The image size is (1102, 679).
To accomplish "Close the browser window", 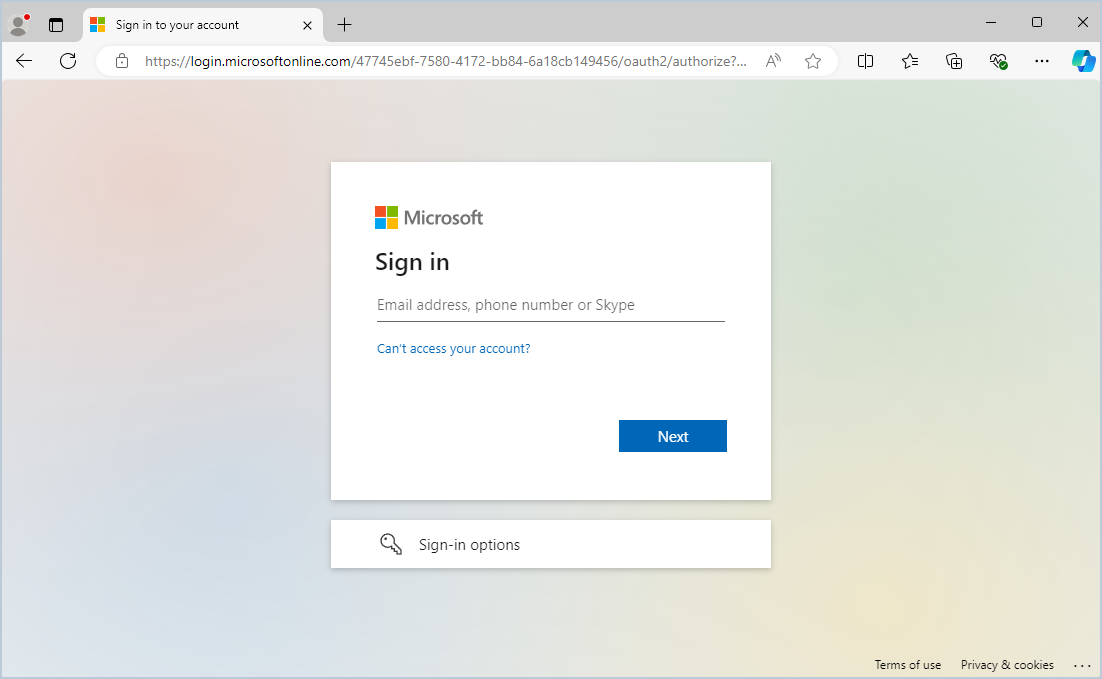I will coord(1082,22).
